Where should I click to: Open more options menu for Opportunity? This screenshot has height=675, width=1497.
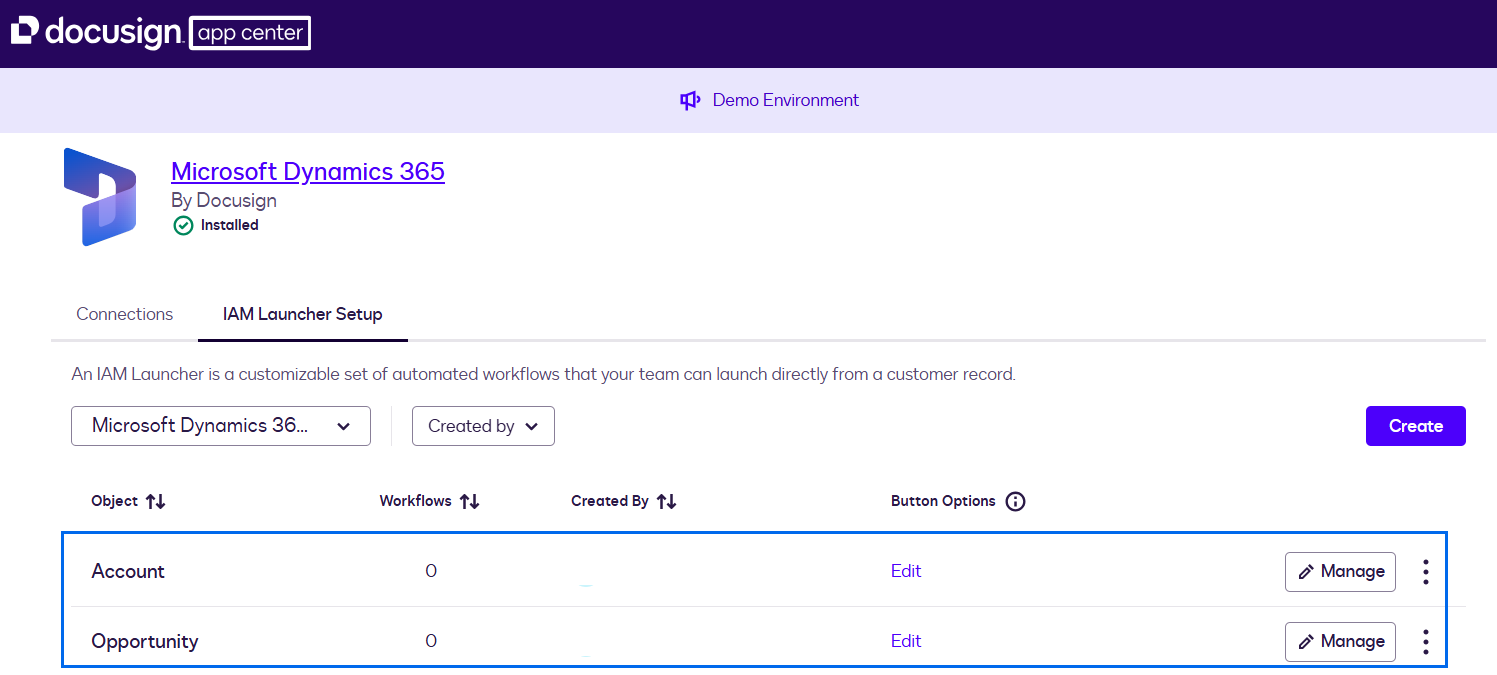click(1426, 642)
